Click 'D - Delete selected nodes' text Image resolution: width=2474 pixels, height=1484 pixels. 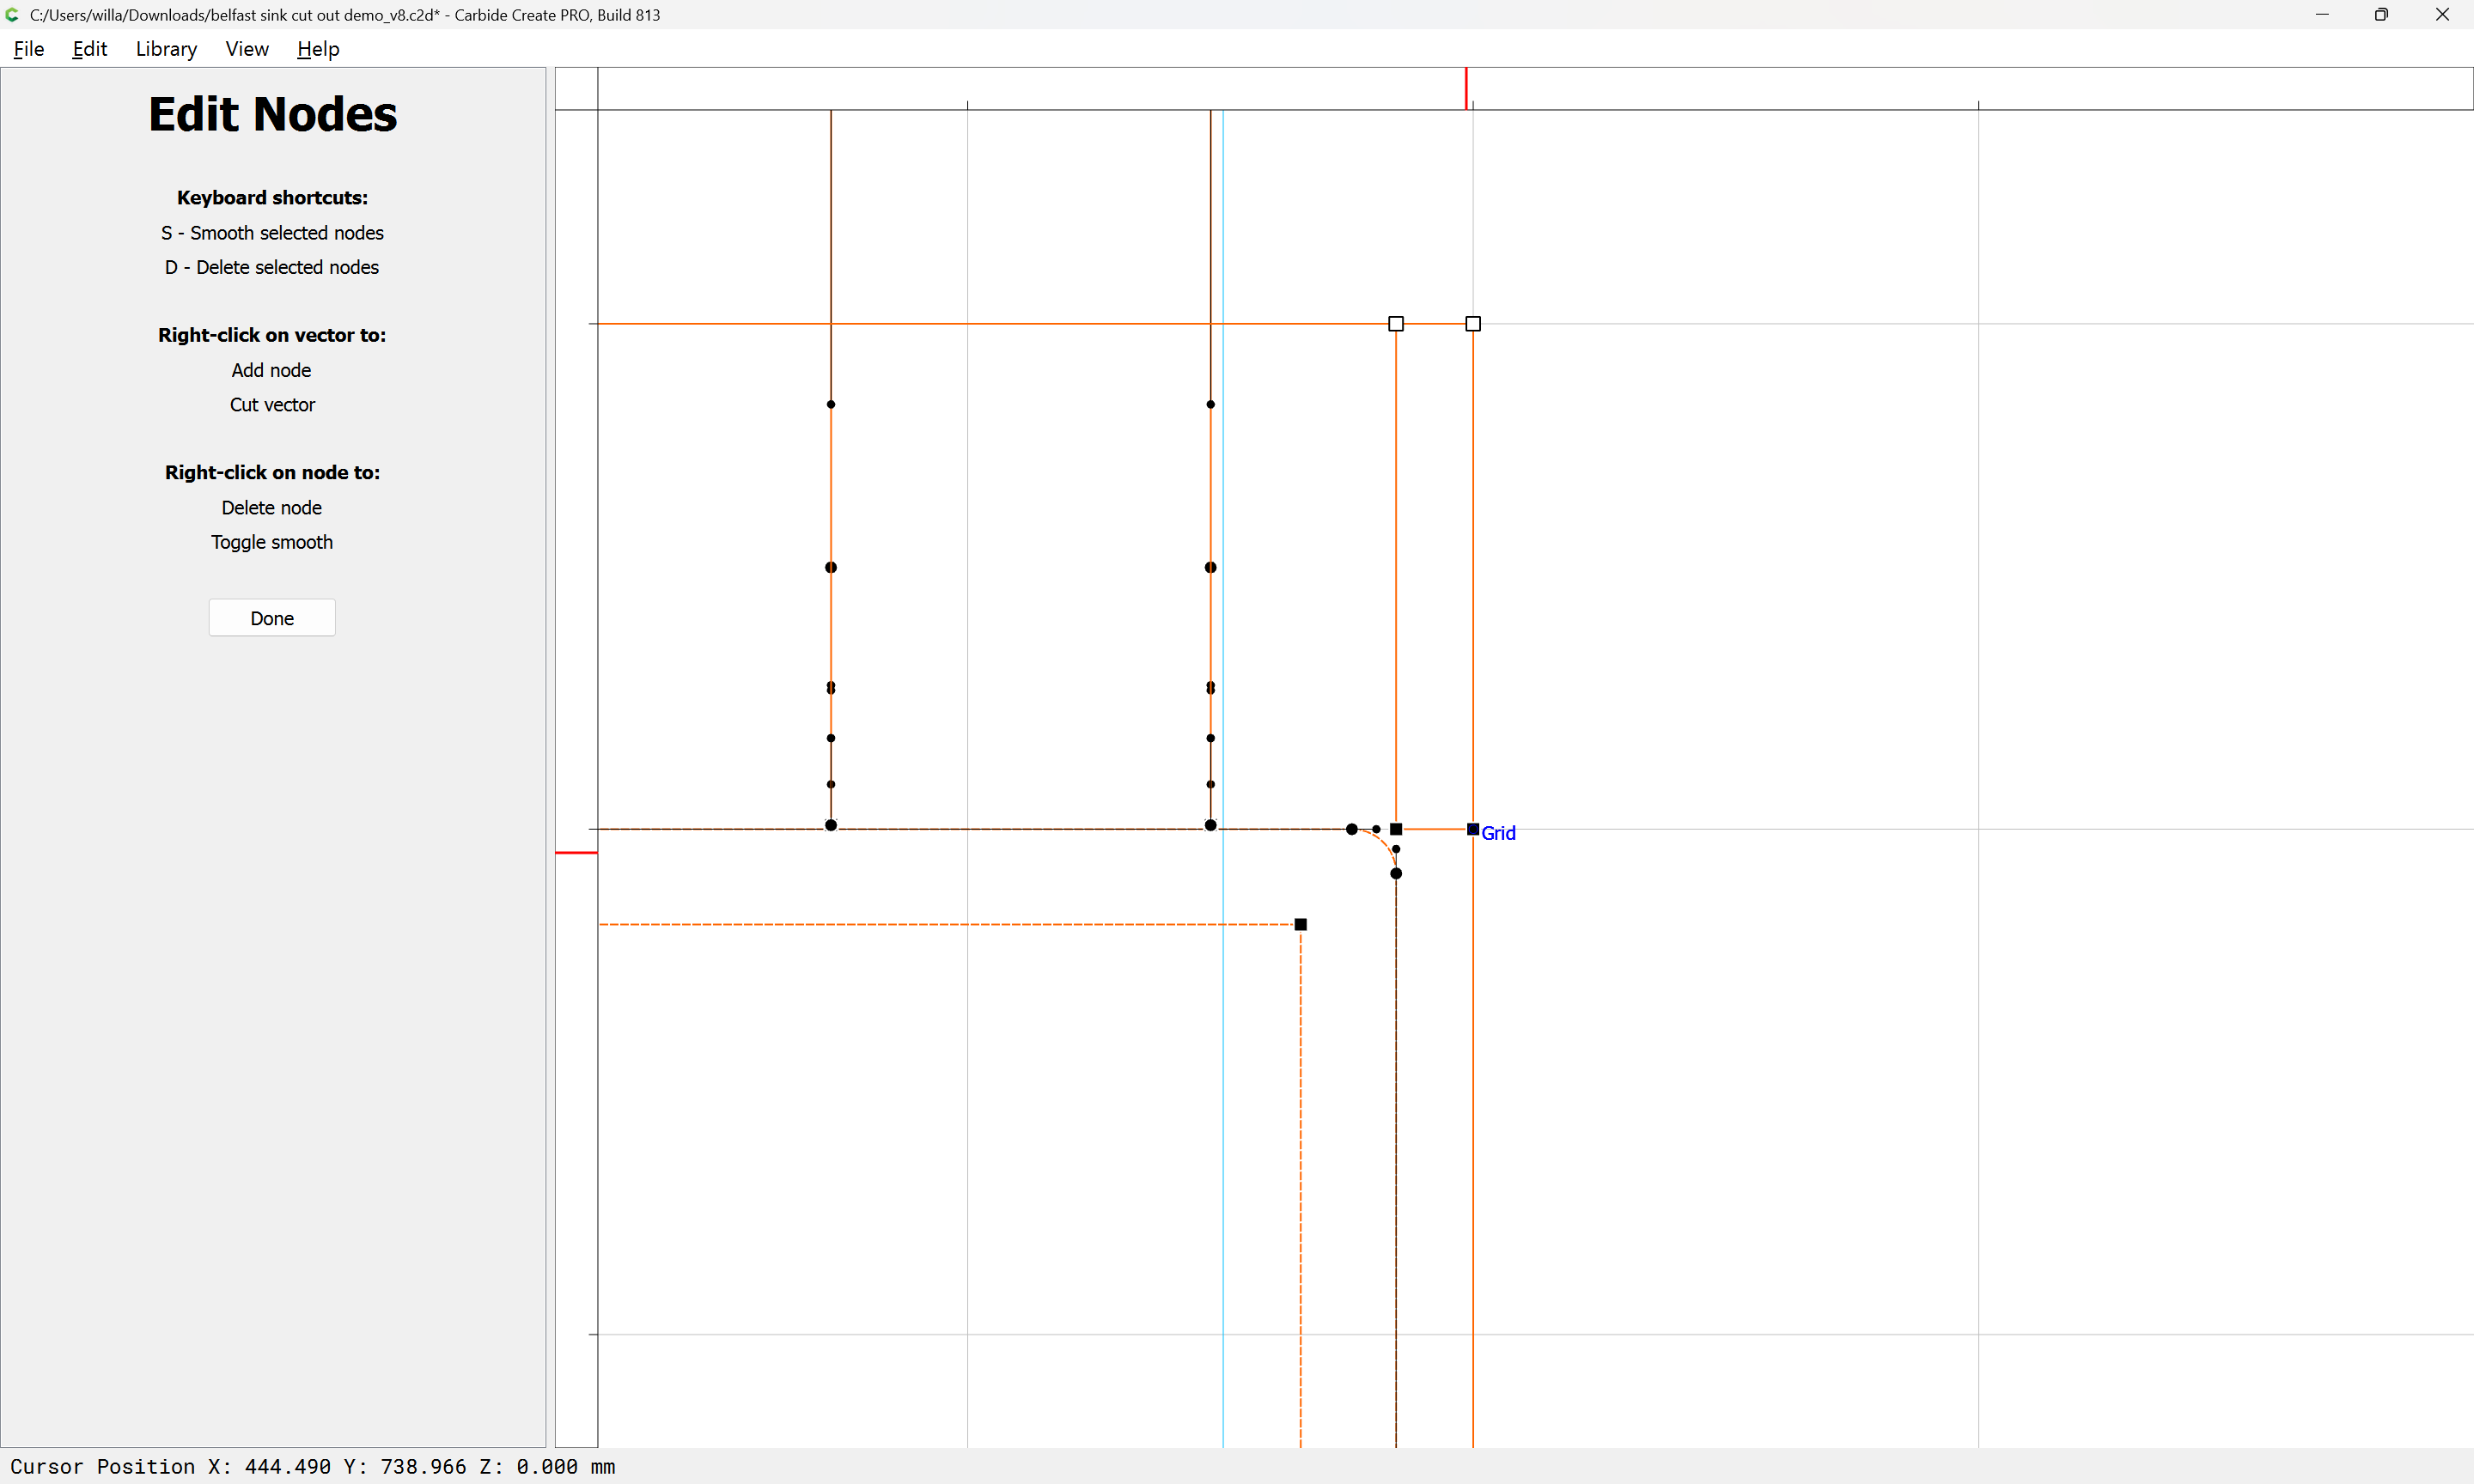coord(272,267)
